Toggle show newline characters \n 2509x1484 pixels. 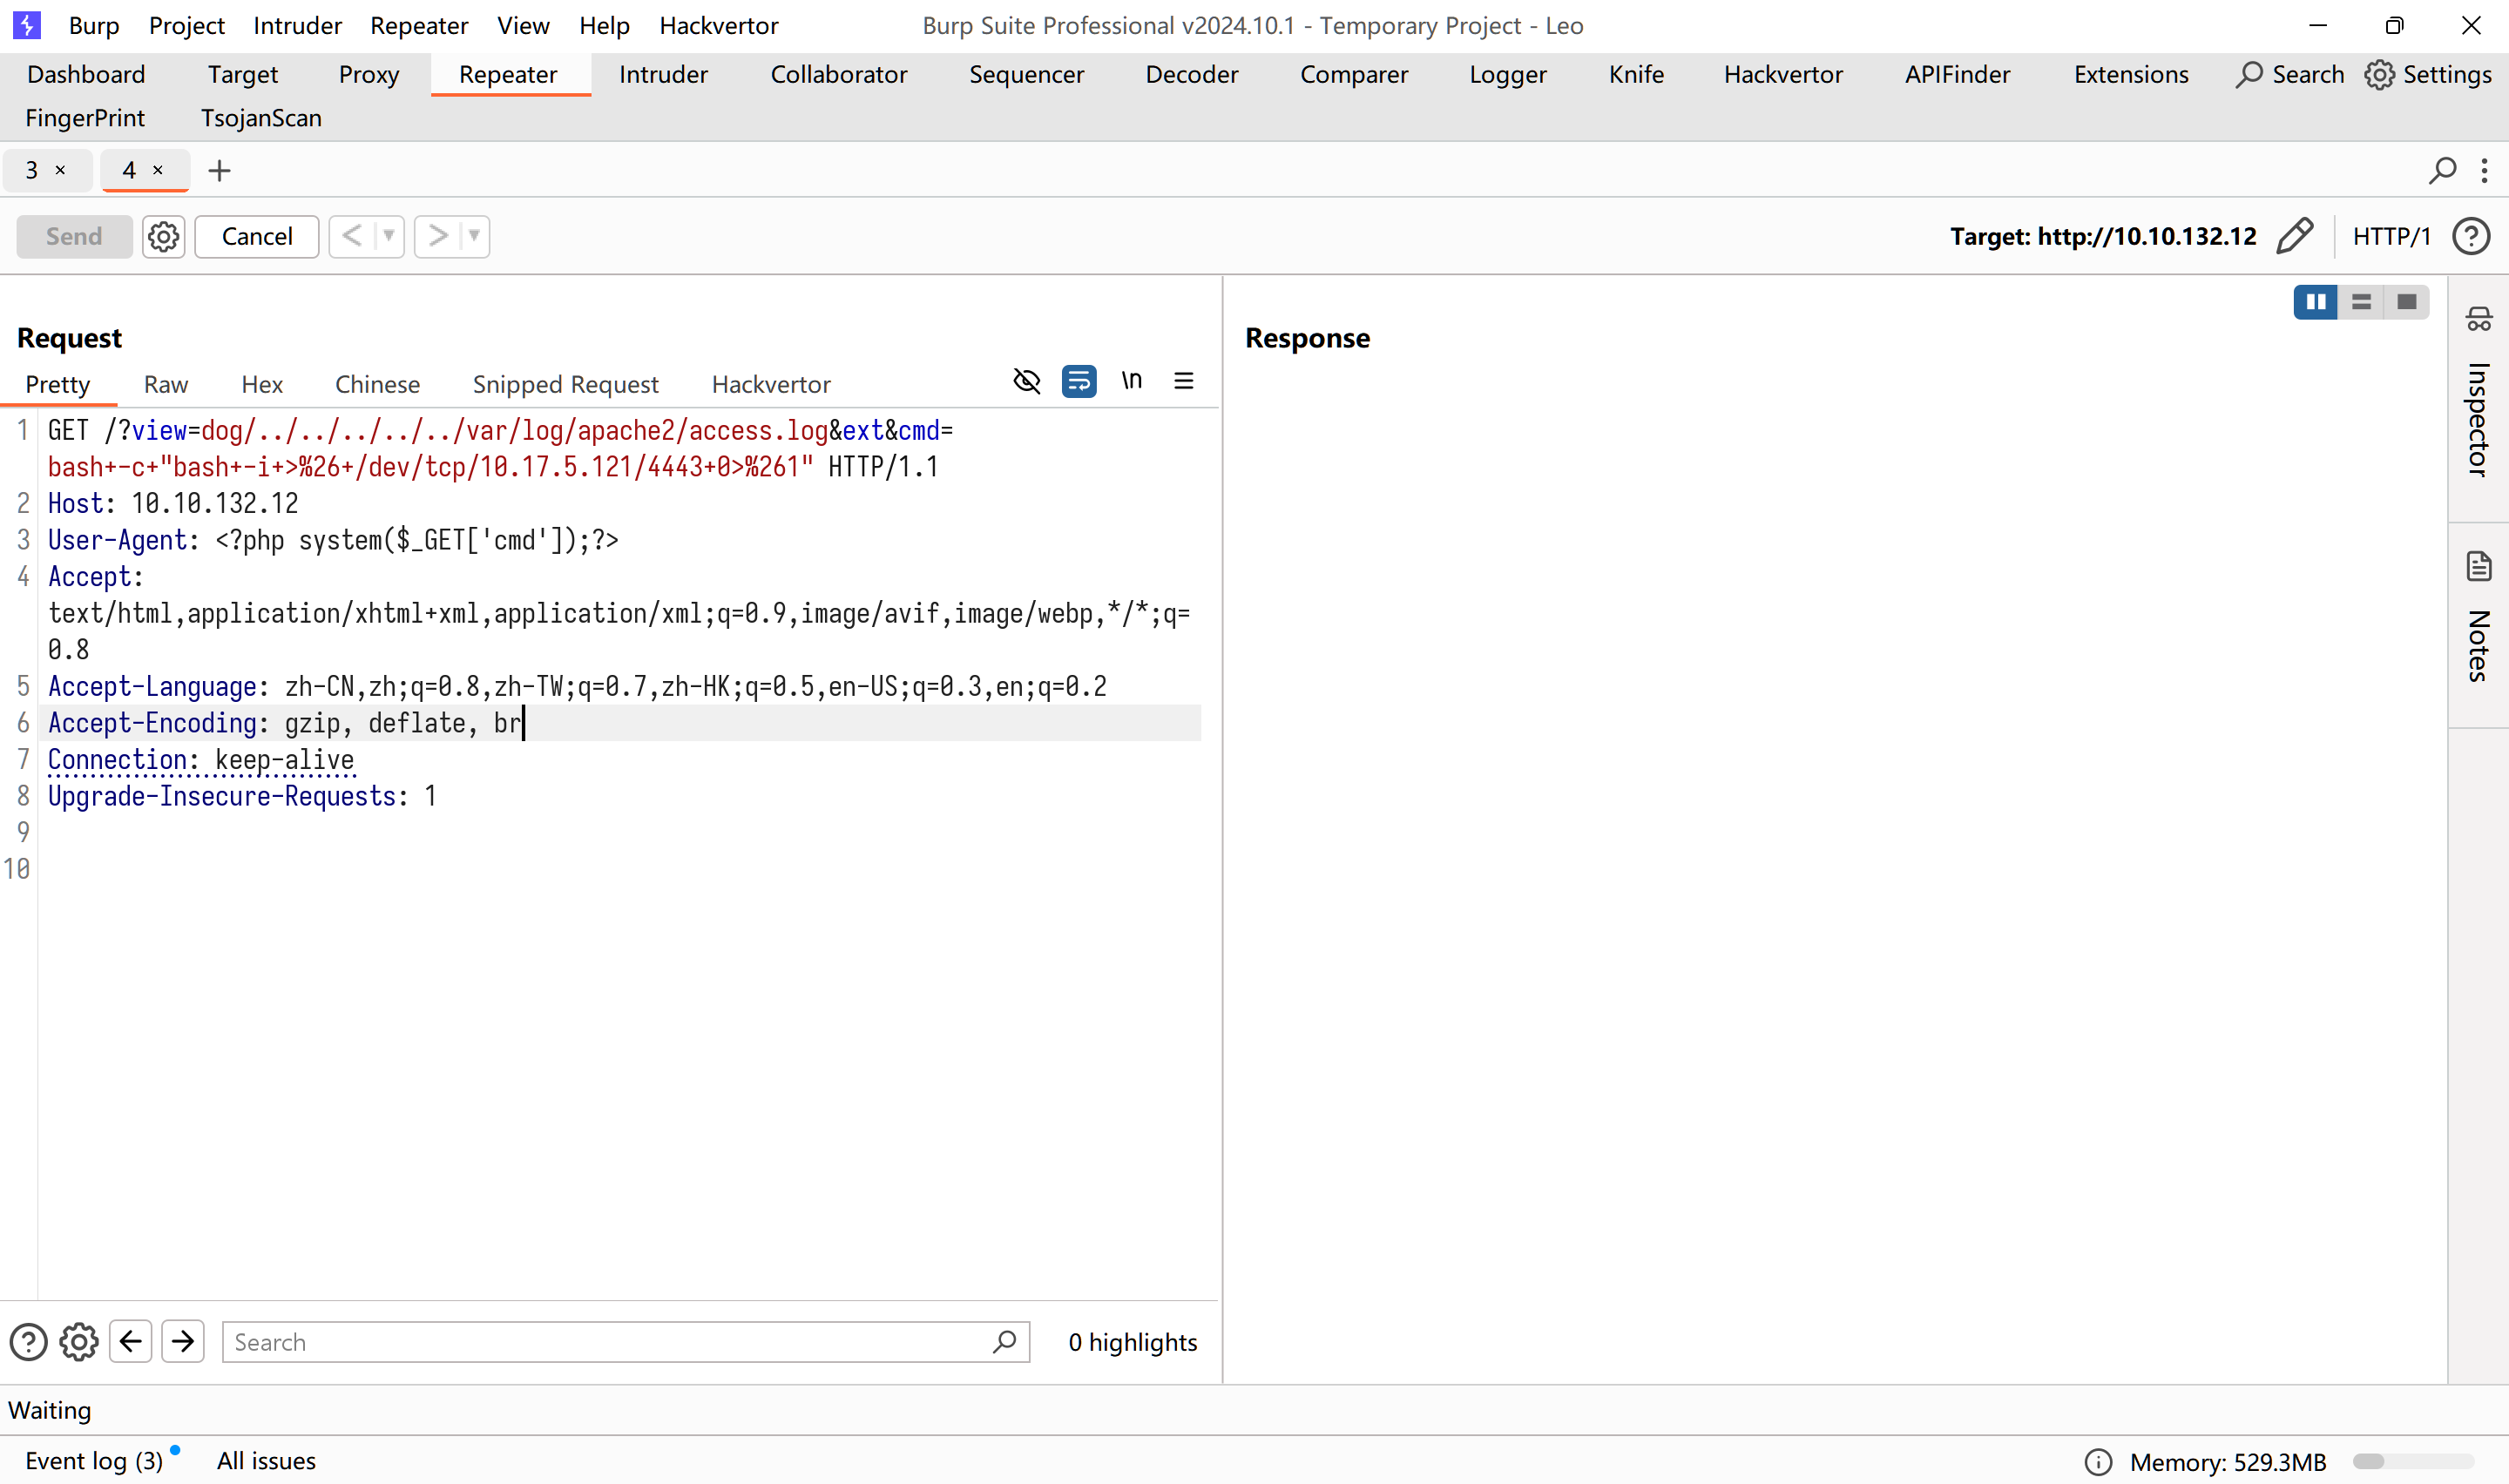1131,381
